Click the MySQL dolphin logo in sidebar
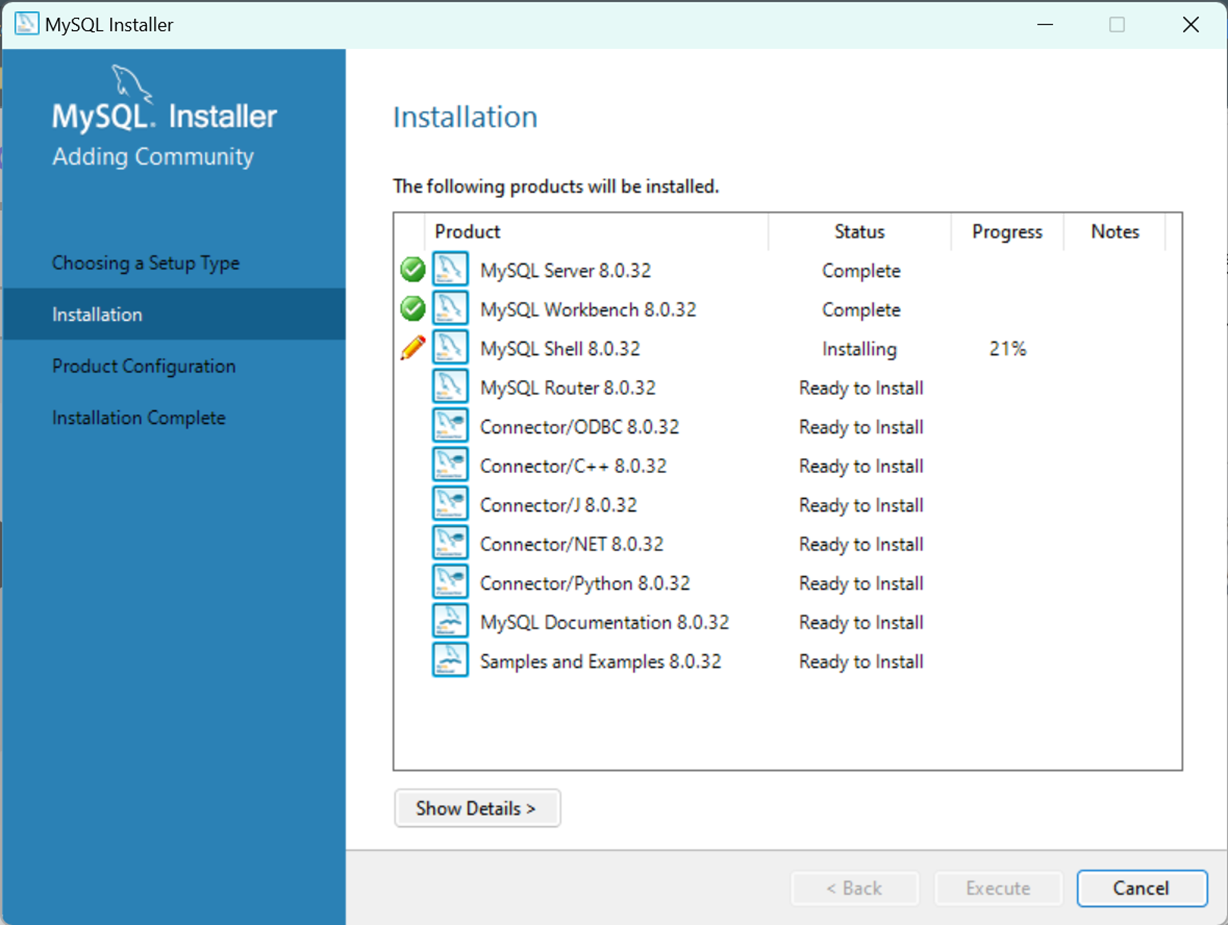This screenshot has width=1228, height=925. coord(132,84)
